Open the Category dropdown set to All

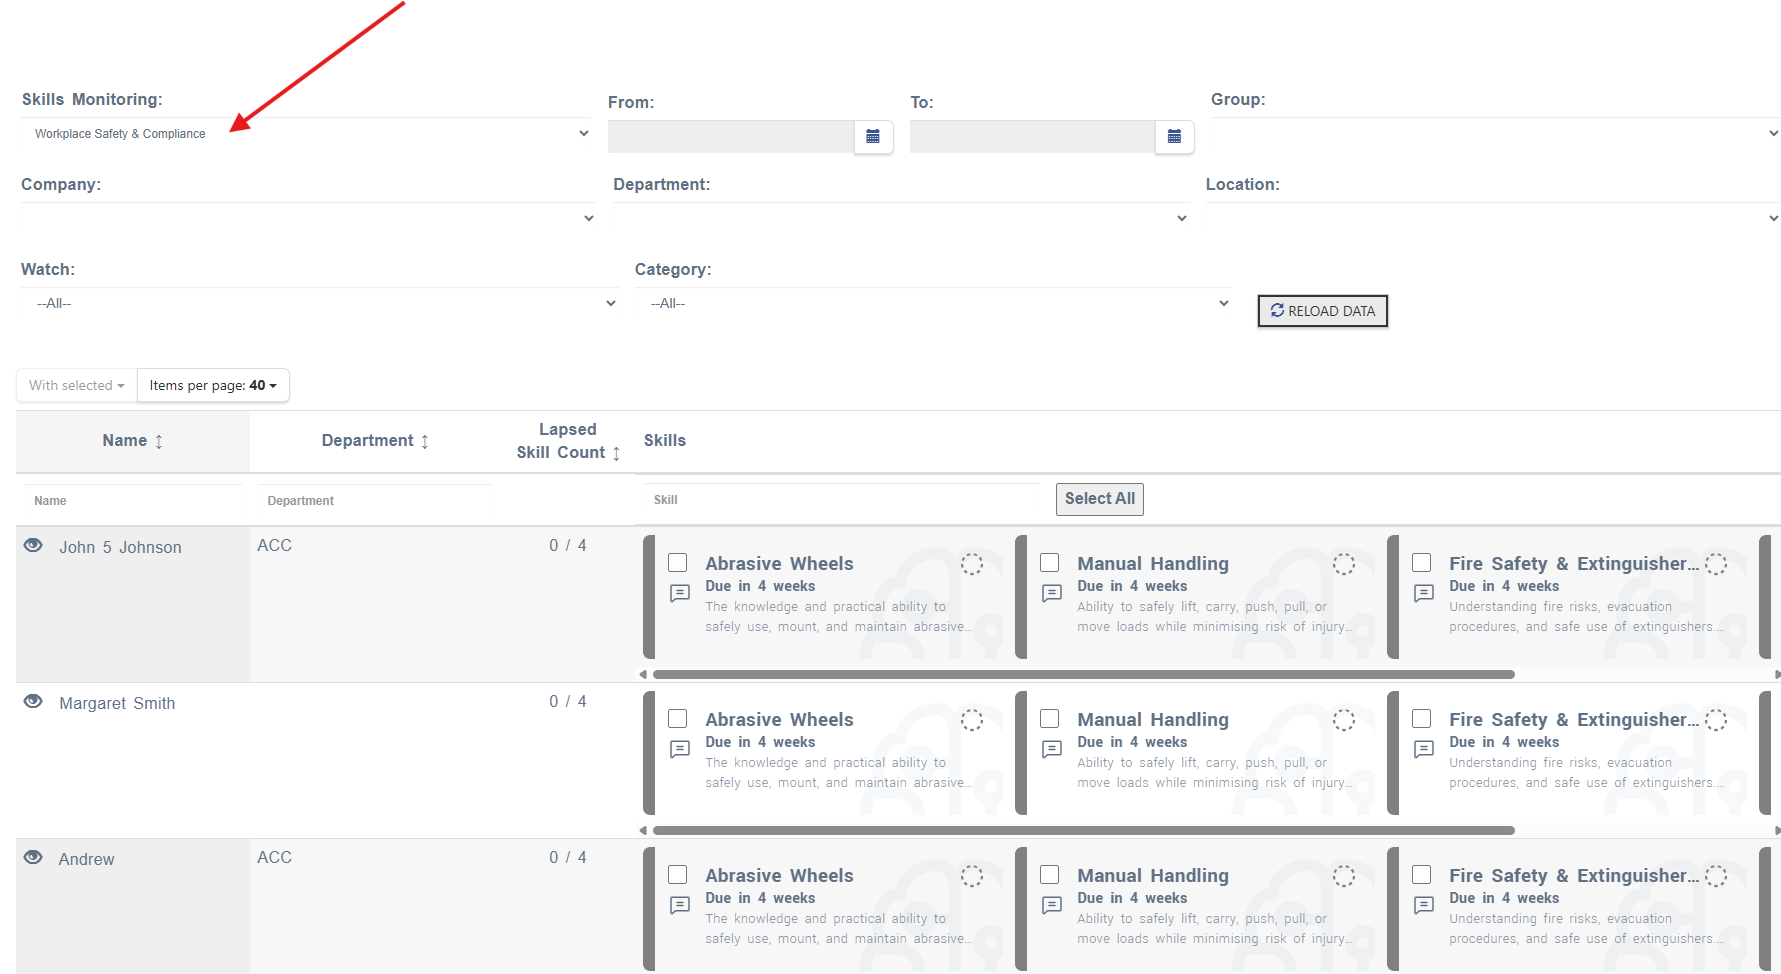click(x=933, y=303)
